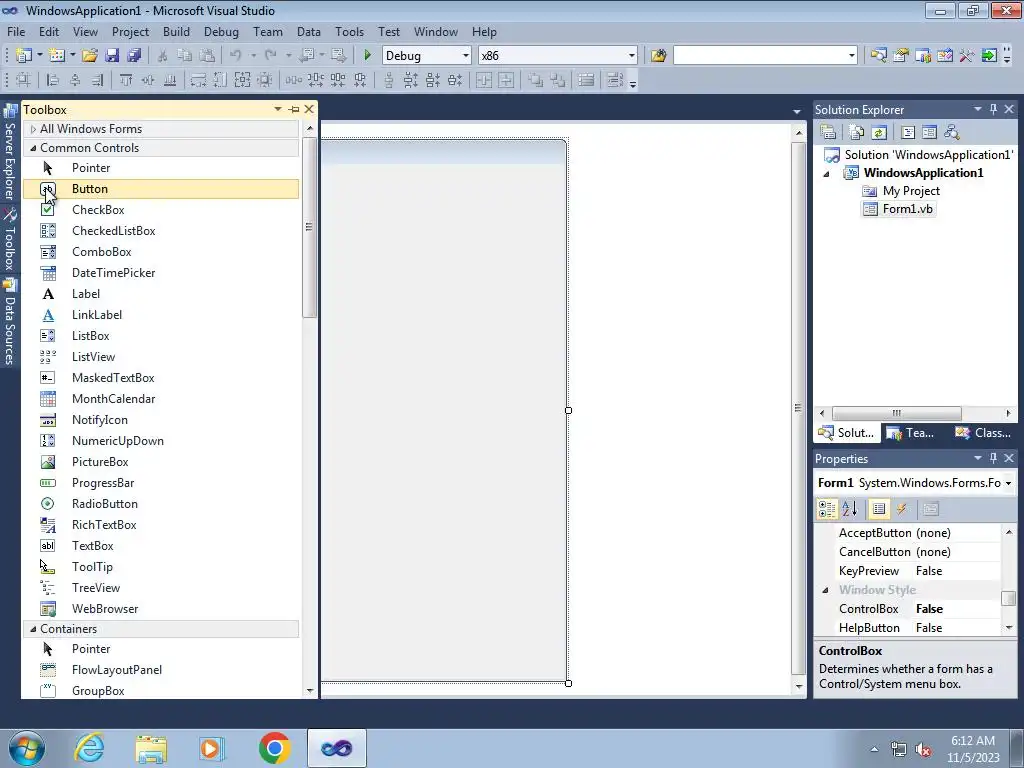Click the Align Lefts layout toolbar icon

[53, 80]
